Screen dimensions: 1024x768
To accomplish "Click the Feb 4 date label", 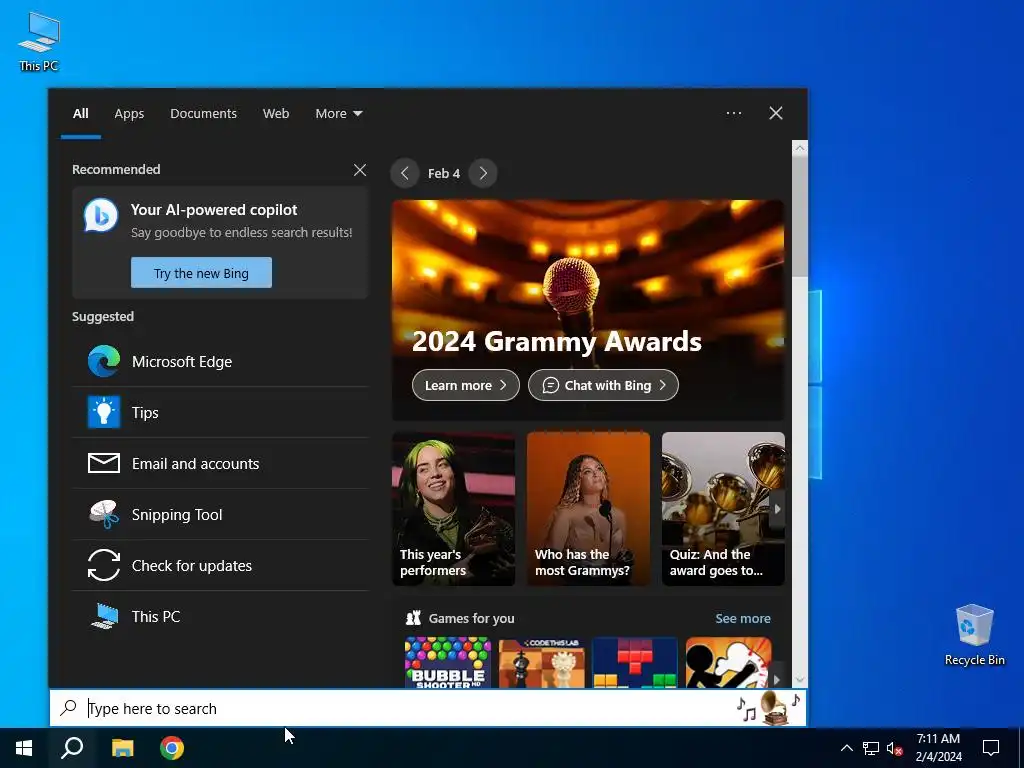I will click(443, 173).
